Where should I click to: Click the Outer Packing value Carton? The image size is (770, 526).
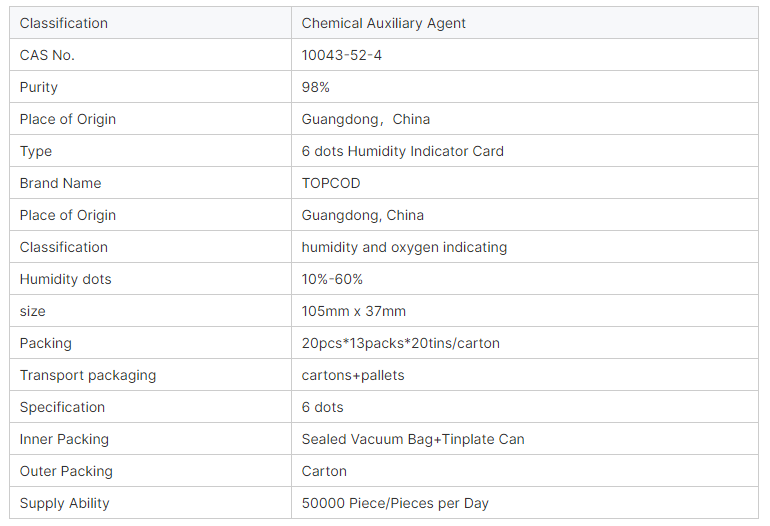click(x=324, y=471)
